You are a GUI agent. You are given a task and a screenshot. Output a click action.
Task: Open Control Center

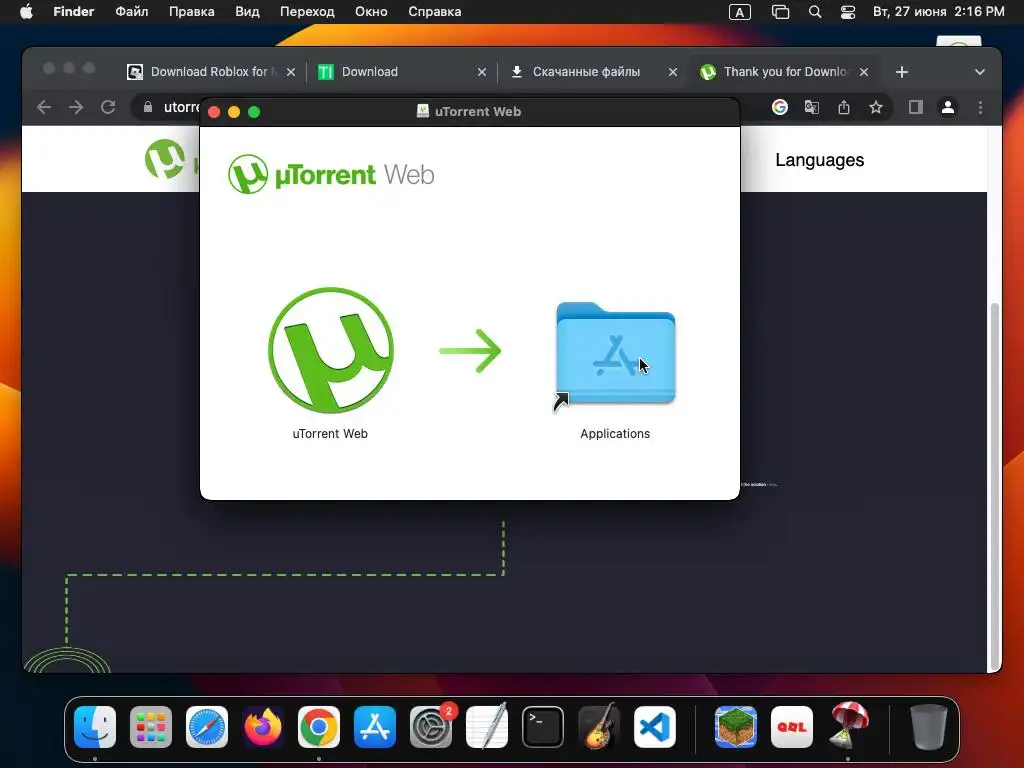(848, 12)
